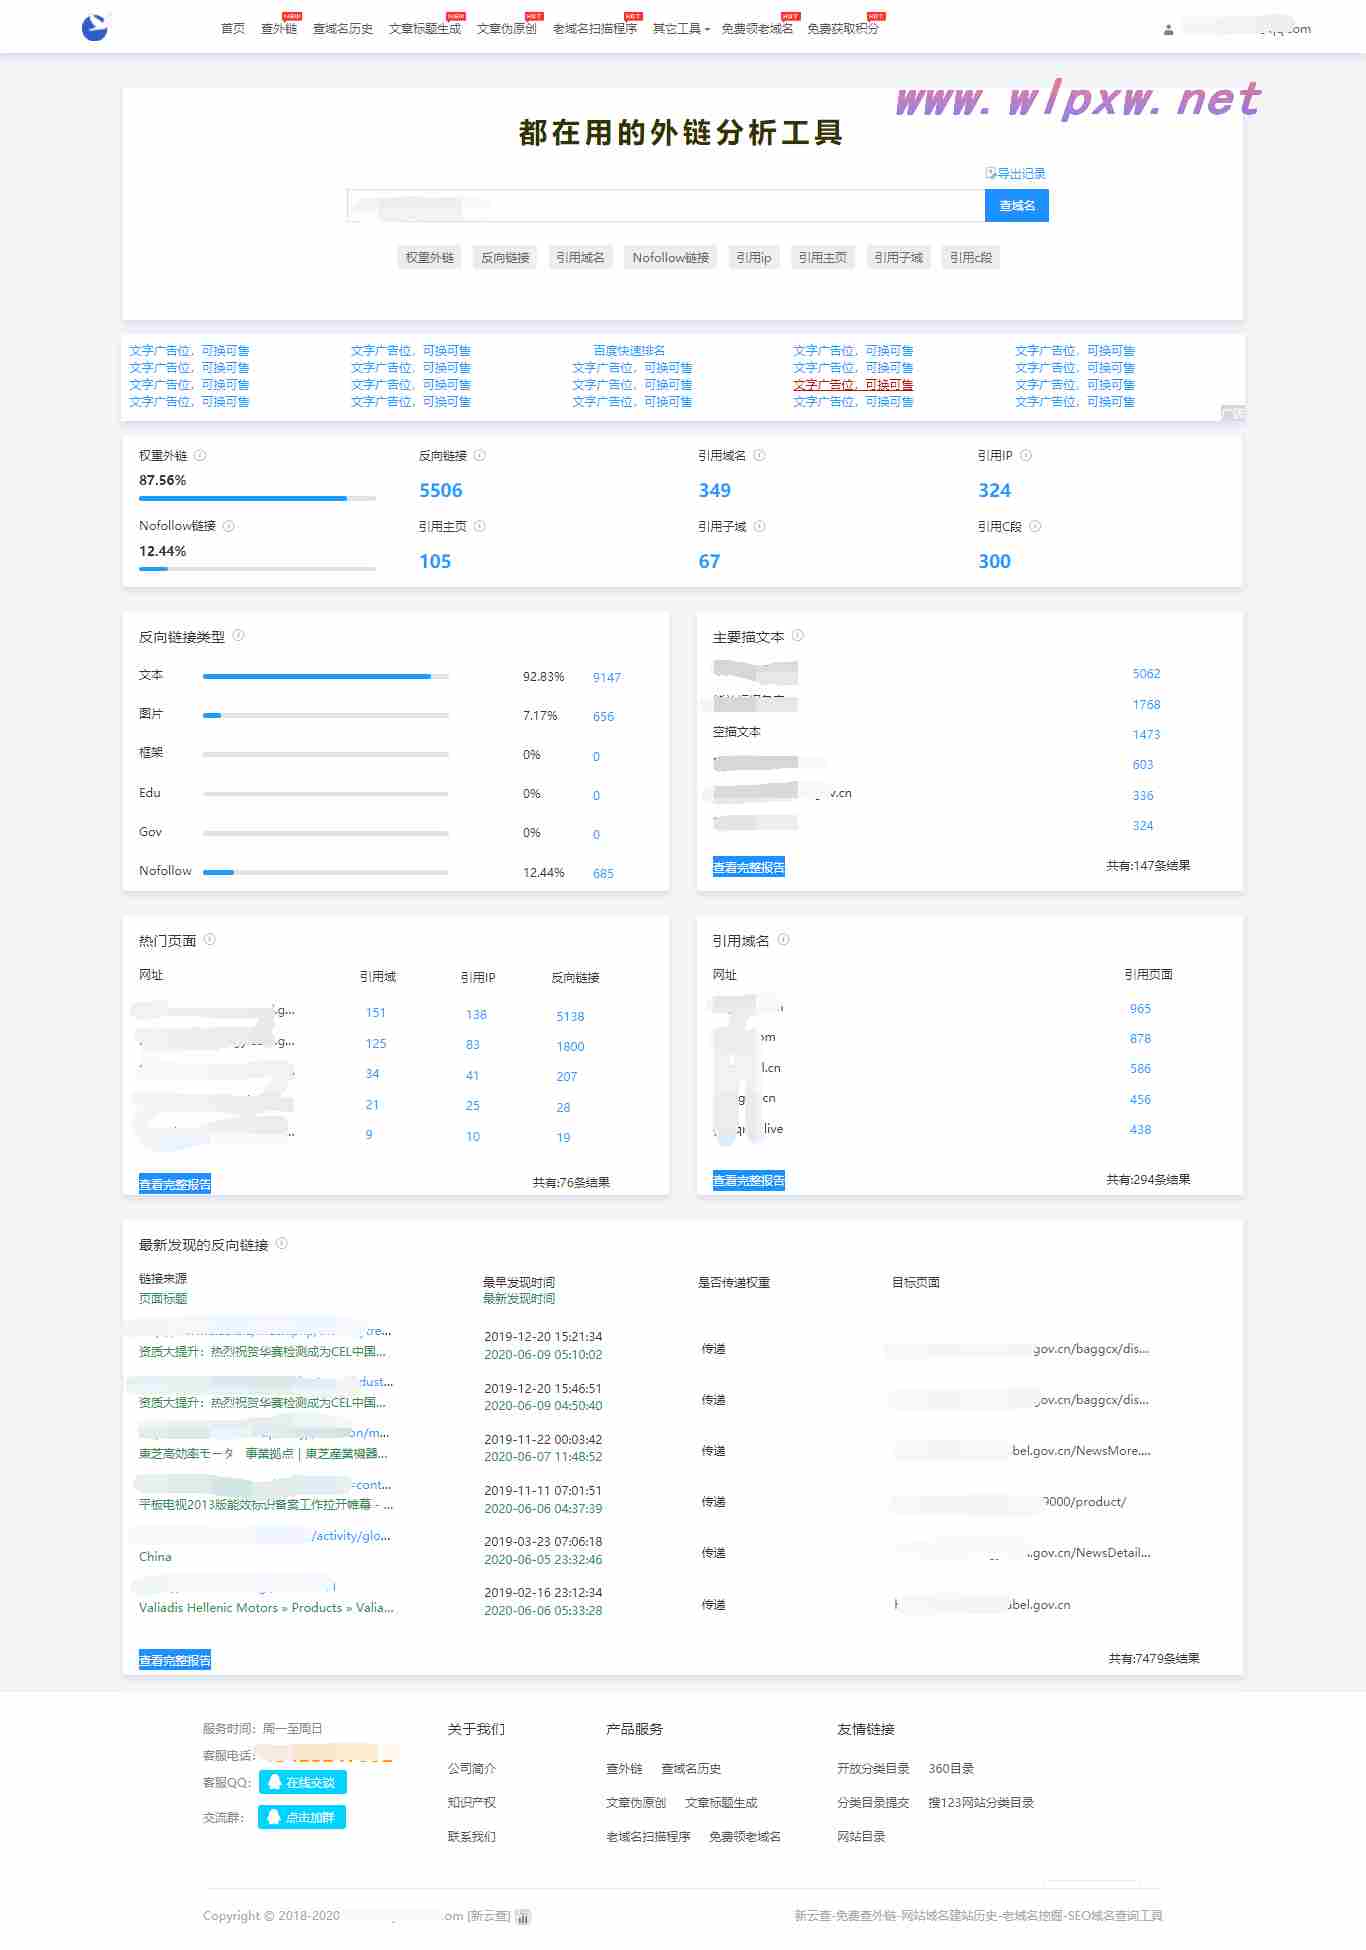
Task: Click the red underlined 文字广告位 link
Action: pyautogui.click(x=853, y=385)
